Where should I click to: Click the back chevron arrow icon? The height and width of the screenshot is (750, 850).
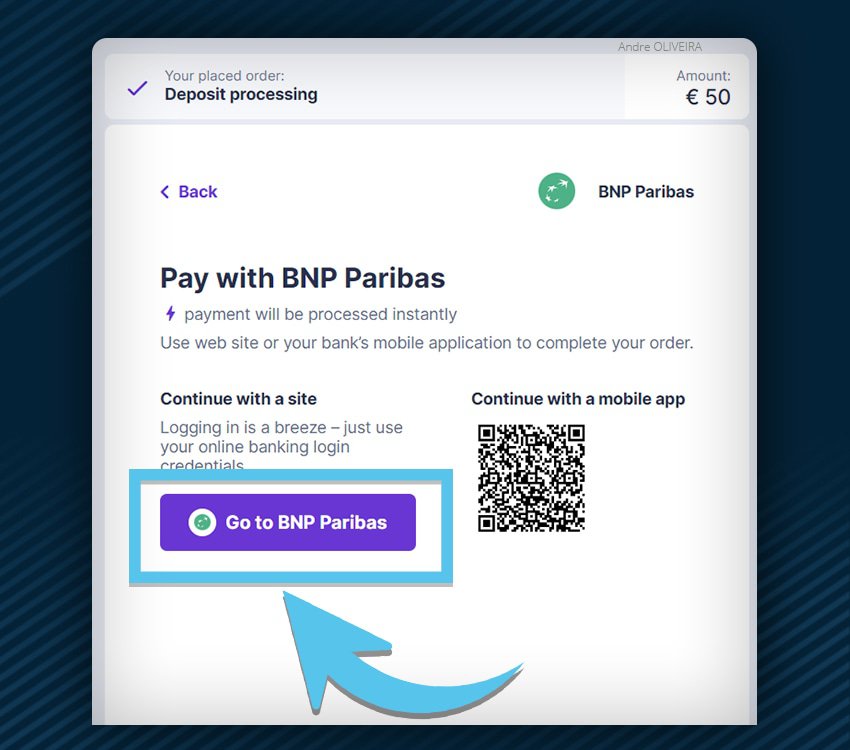(x=165, y=192)
